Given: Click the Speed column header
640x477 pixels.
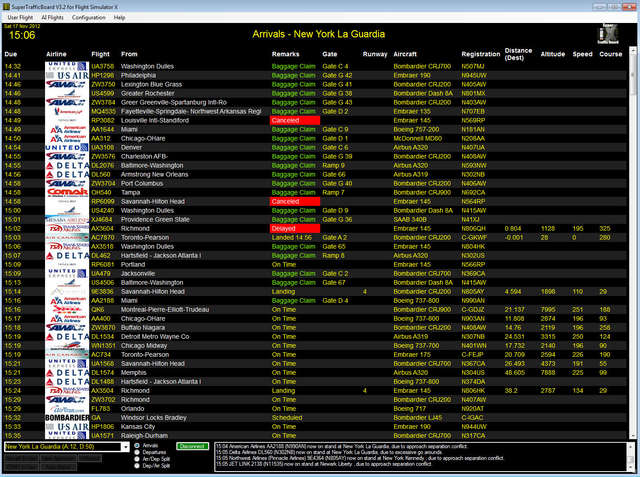Looking at the screenshot, I should click(582, 54).
